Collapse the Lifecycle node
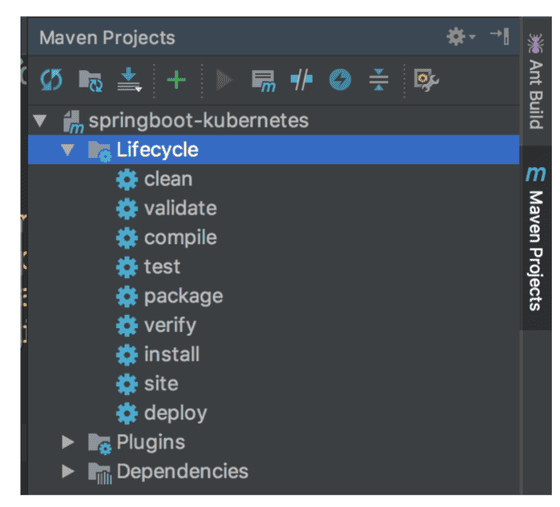The image size is (560, 507). pyautogui.click(x=68, y=150)
